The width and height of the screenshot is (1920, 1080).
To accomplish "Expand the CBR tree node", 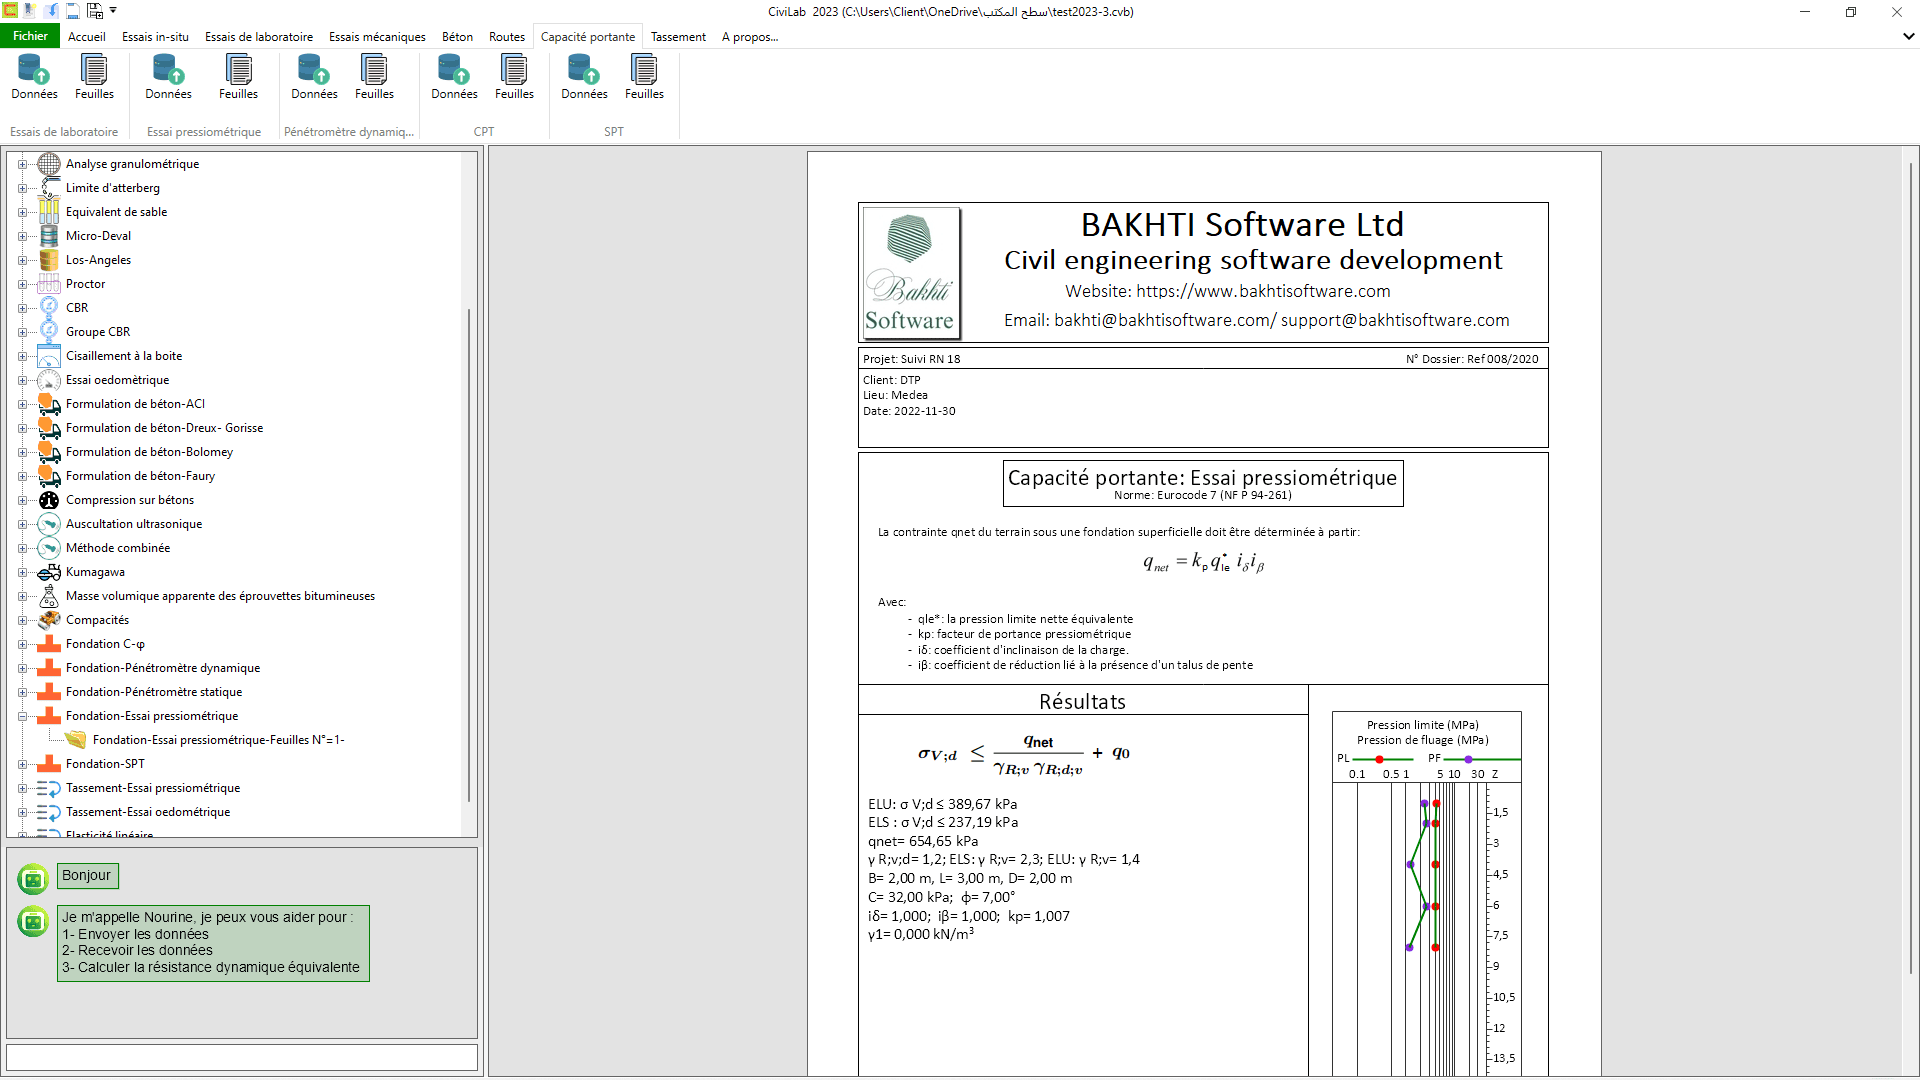I will pyautogui.click(x=22, y=308).
